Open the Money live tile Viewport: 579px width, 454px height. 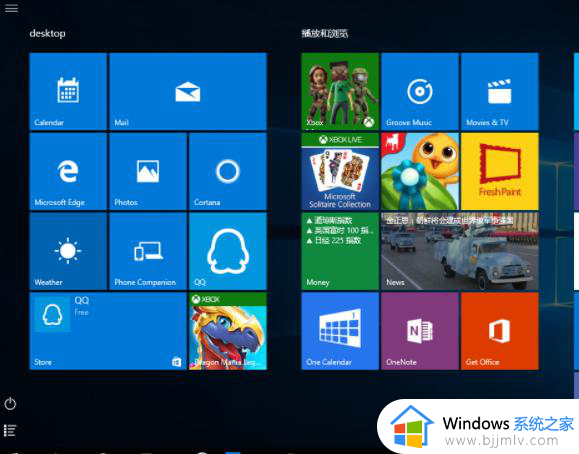pos(340,251)
